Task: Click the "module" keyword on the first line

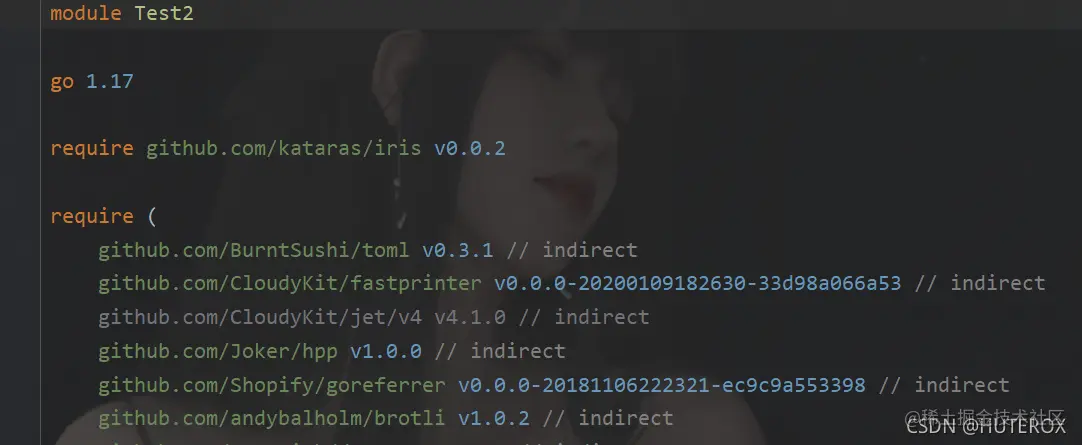Action: pyautogui.click(x=86, y=13)
